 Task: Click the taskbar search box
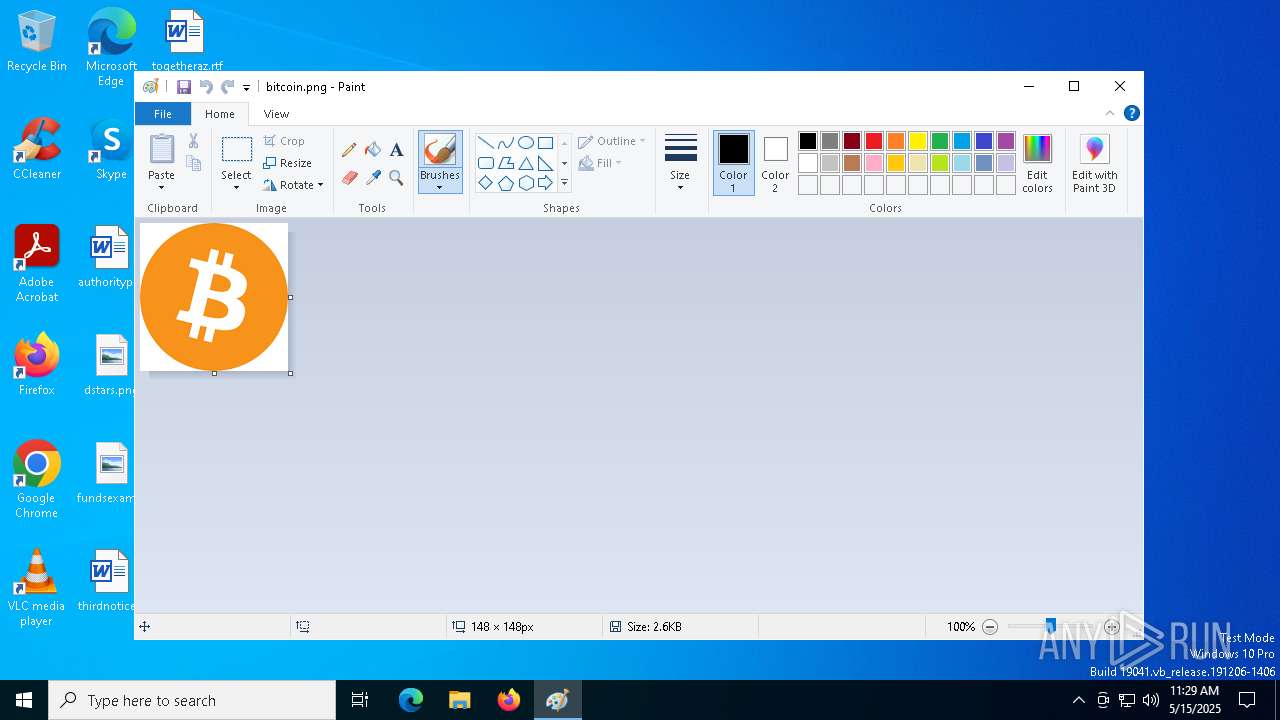click(x=192, y=700)
